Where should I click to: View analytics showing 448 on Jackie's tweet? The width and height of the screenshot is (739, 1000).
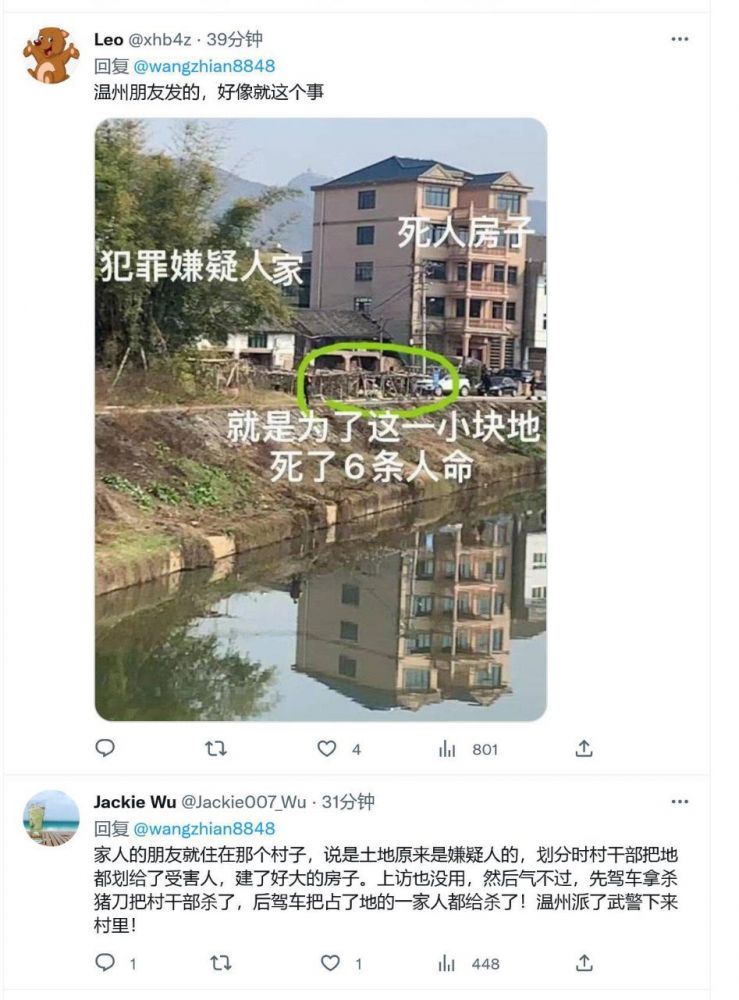click(447, 963)
